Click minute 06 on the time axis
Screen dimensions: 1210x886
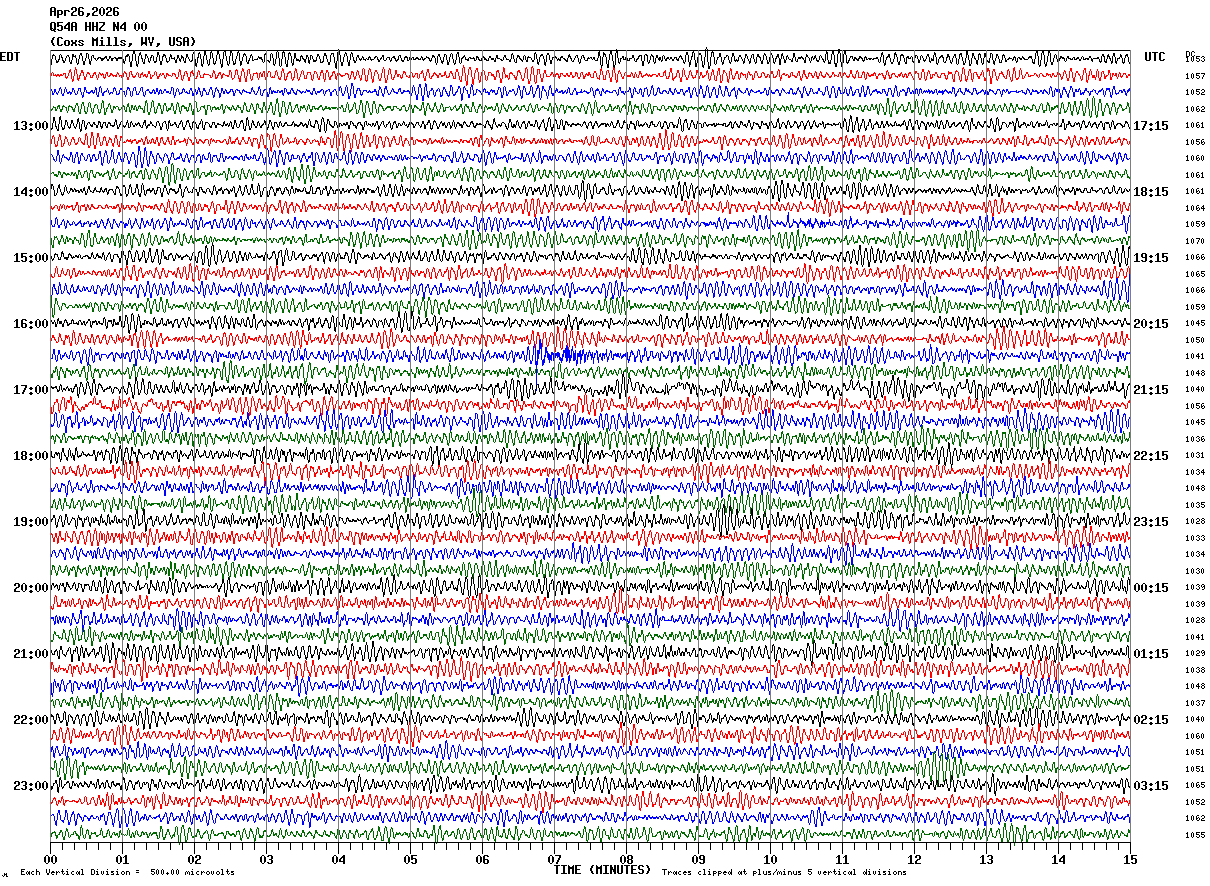(482, 859)
